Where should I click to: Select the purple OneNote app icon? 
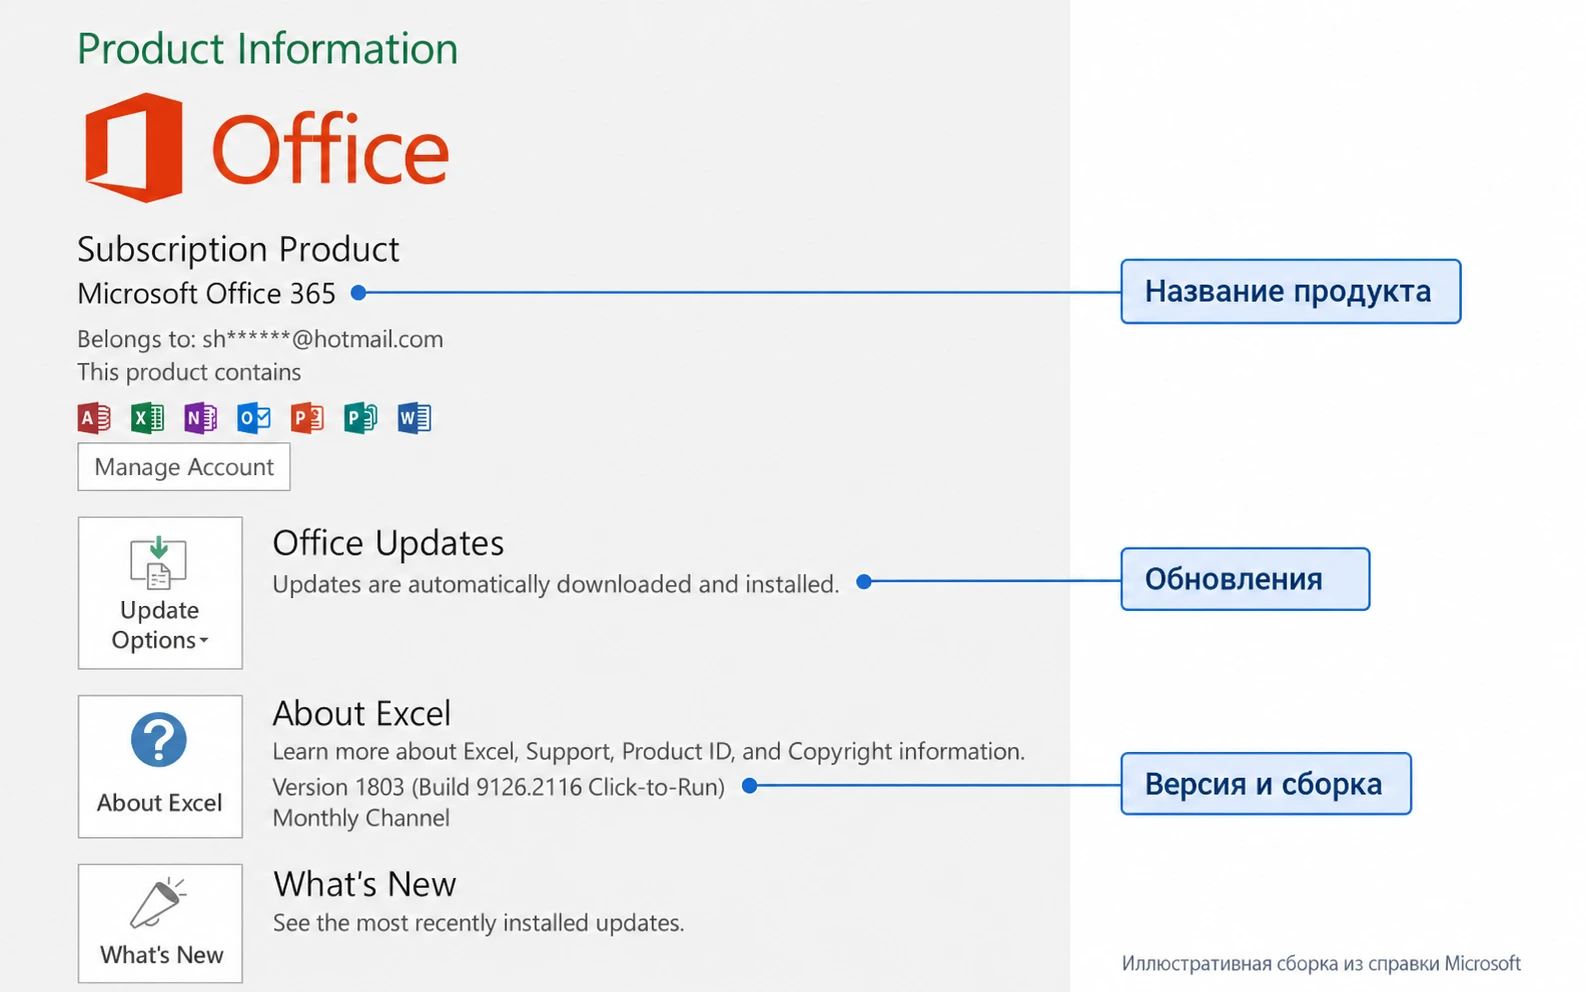200,418
